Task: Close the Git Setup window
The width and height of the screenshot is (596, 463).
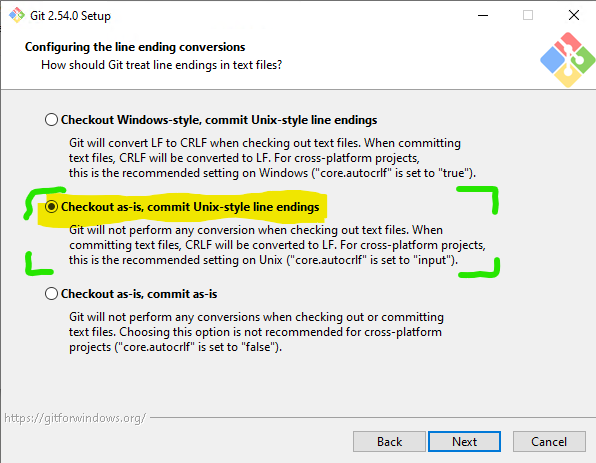Action: click(574, 15)
